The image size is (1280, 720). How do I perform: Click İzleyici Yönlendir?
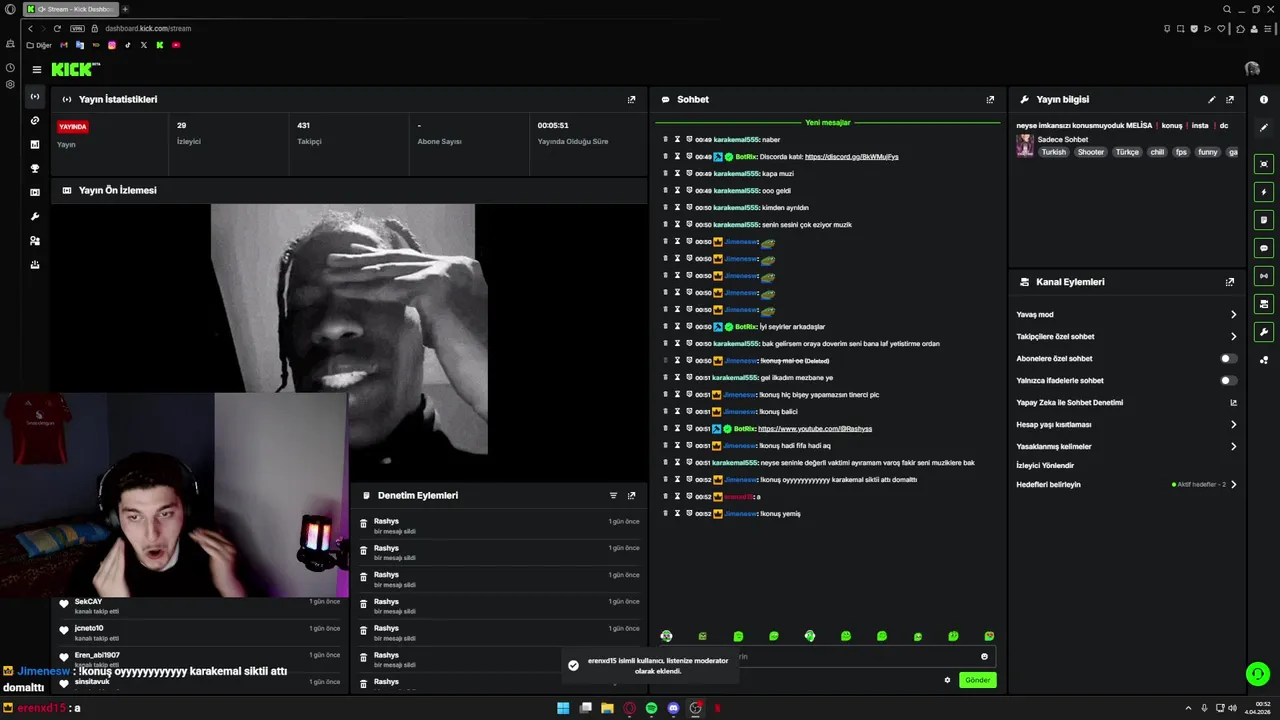coord(1045,466)
